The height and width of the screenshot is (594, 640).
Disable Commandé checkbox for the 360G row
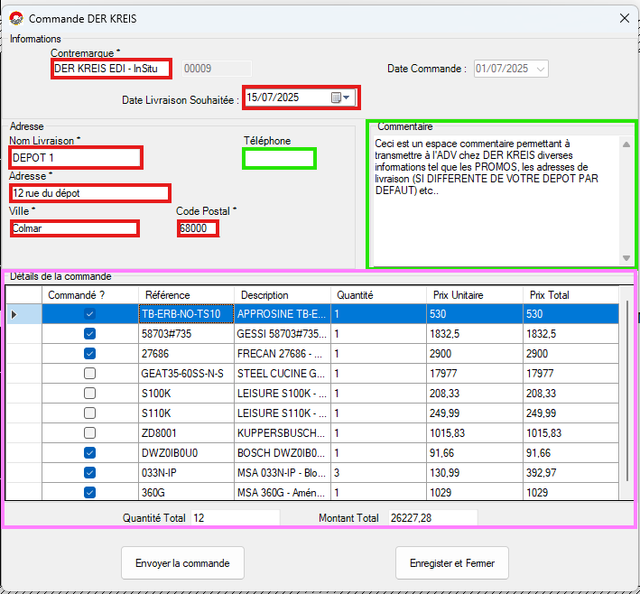(x=90, y=492)
